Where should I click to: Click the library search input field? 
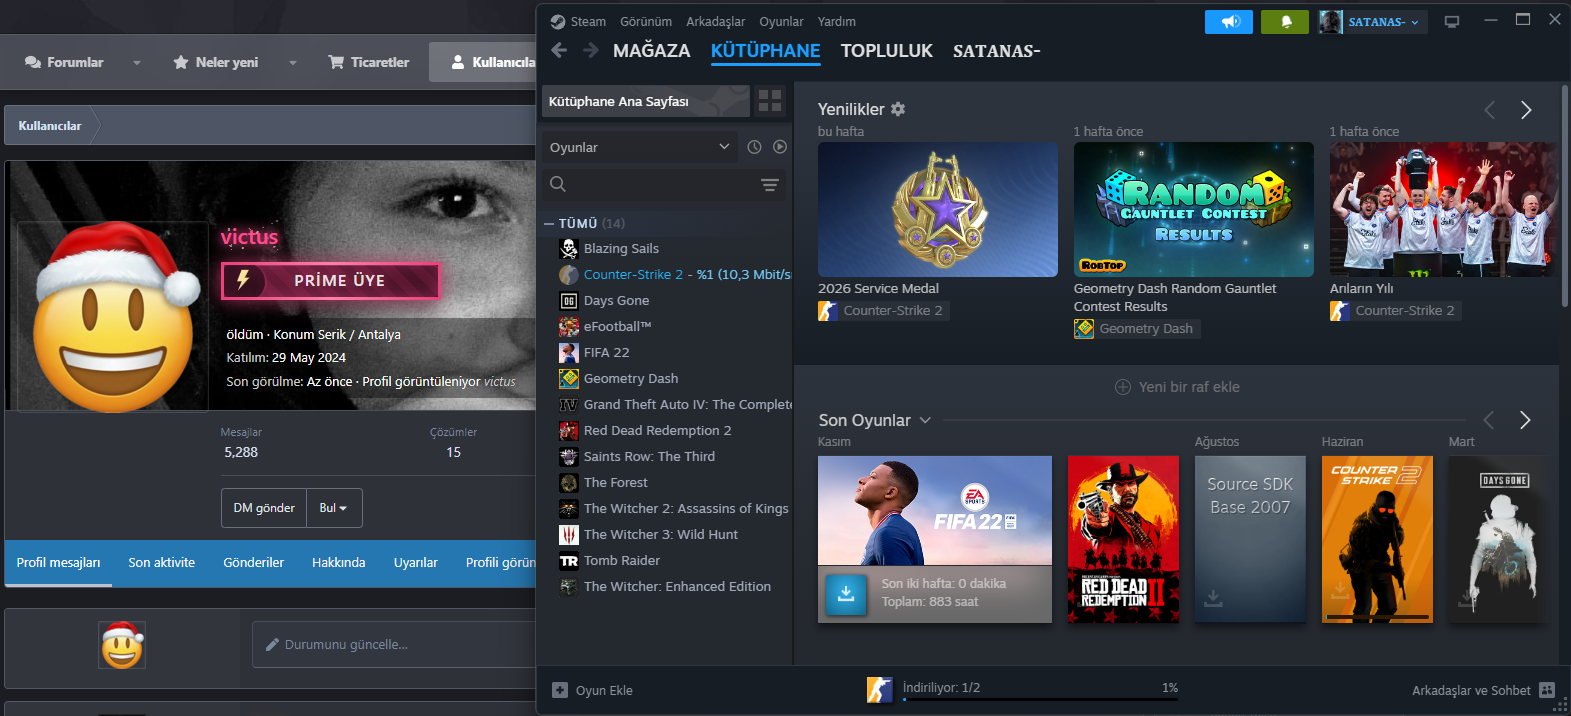pos(663,184)
